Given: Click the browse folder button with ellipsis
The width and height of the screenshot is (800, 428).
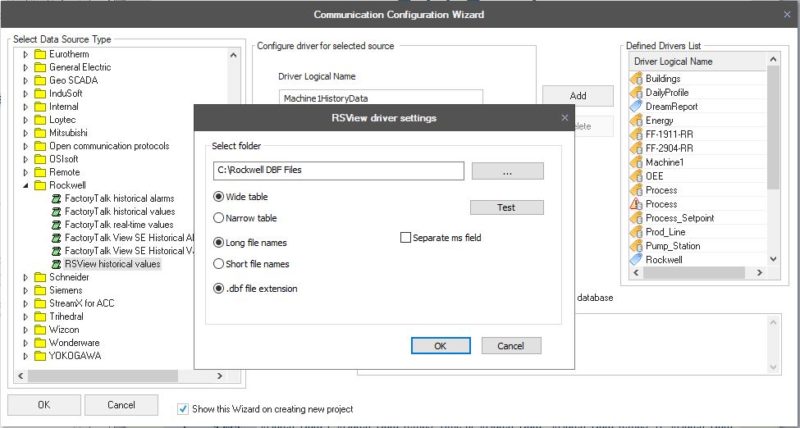Looking at the screenshot, I should click(x=507, y=172).
